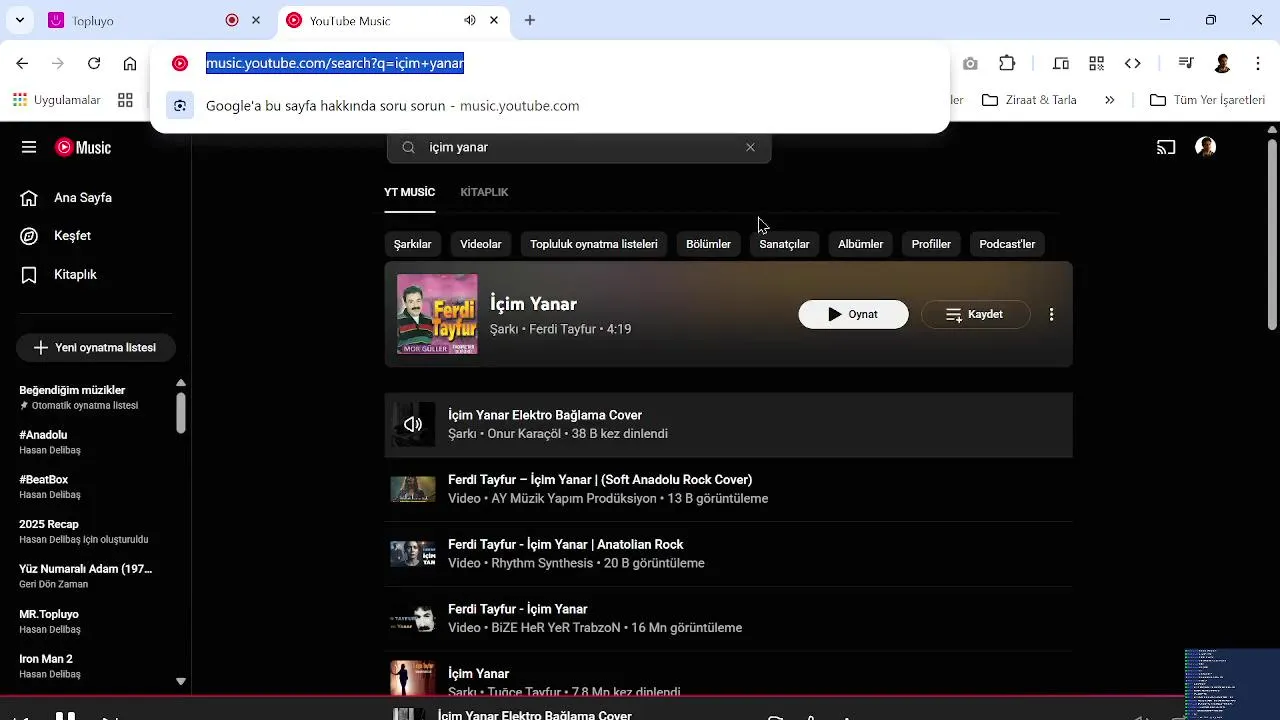Screen dimensions: 1280x720
Task: Filter results by Videolar
Action: pos(481,244)
